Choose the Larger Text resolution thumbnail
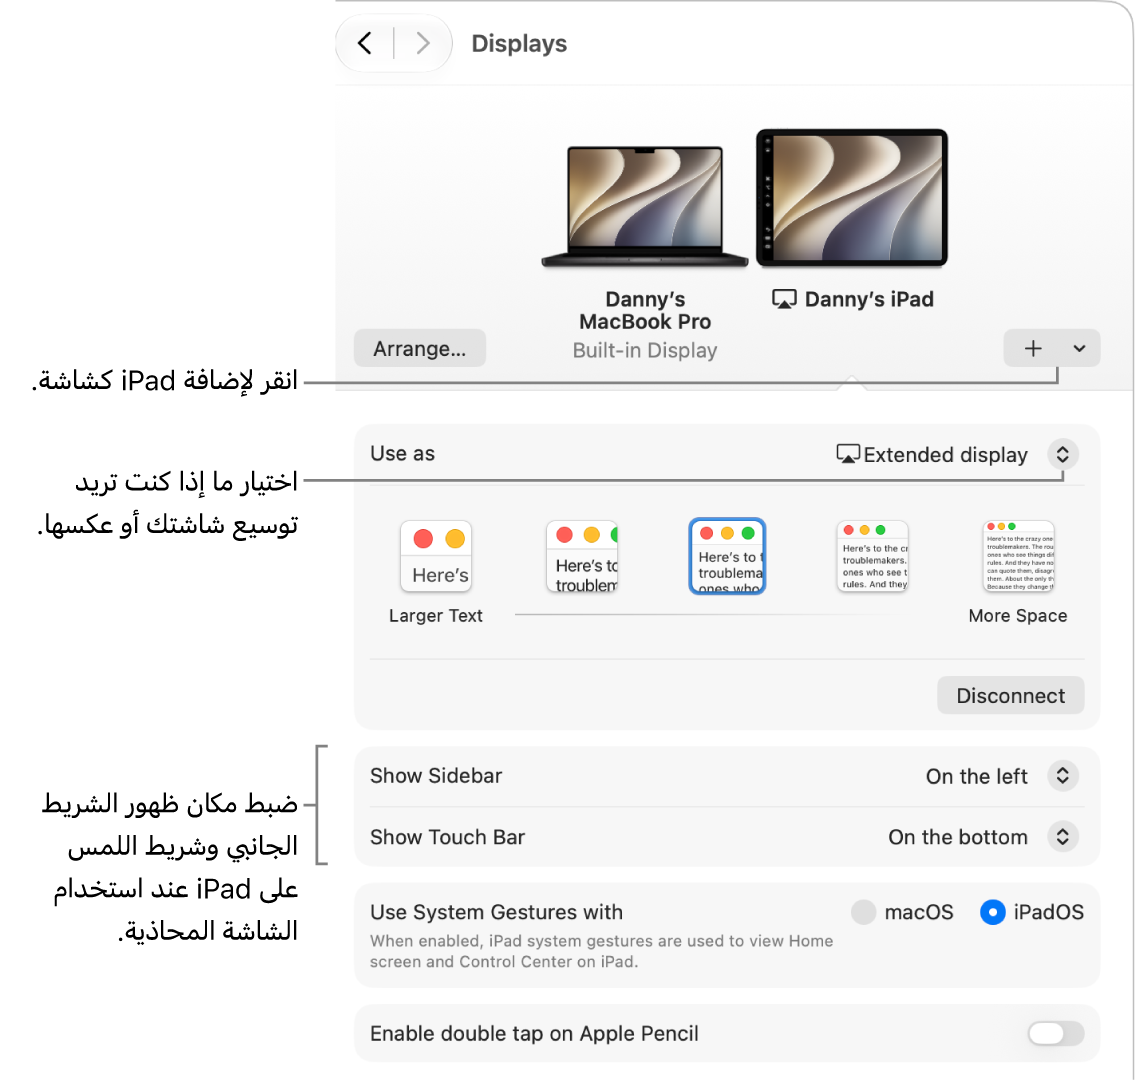 point(436,557)
